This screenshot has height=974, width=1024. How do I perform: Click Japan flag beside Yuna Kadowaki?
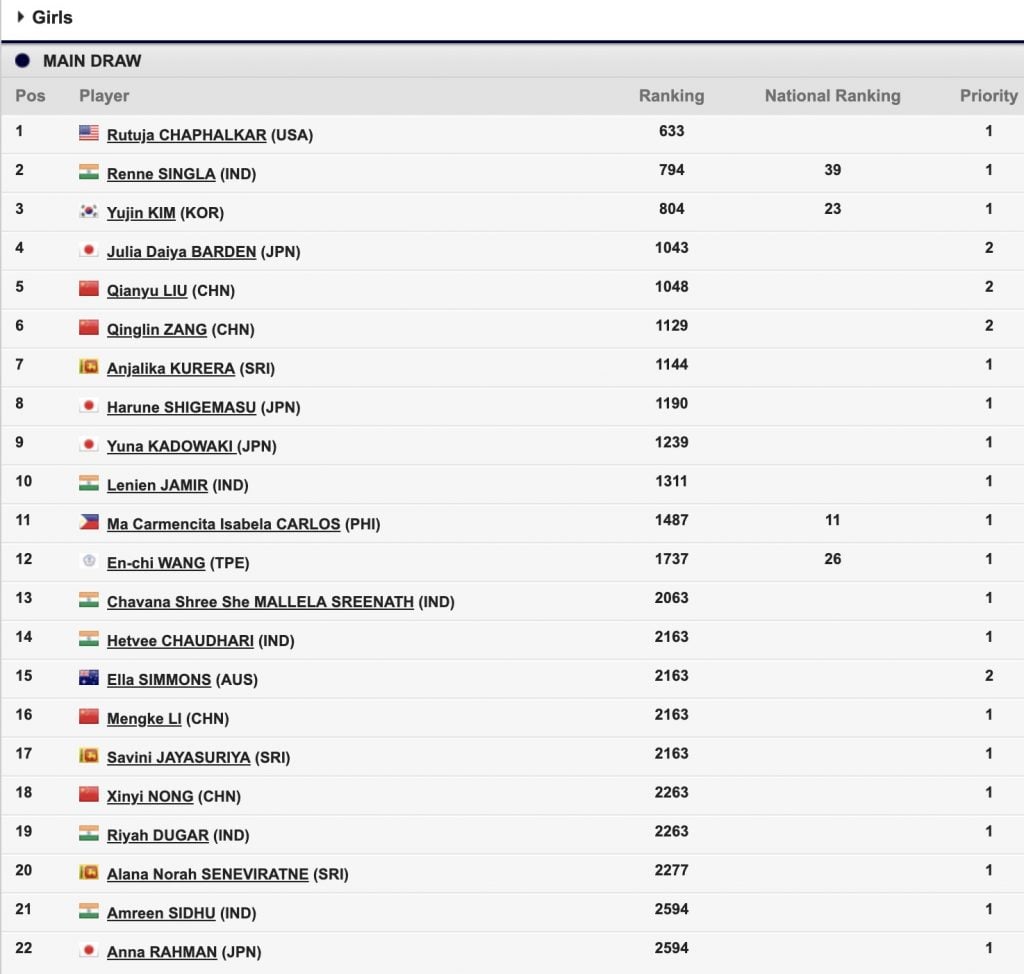89,444
